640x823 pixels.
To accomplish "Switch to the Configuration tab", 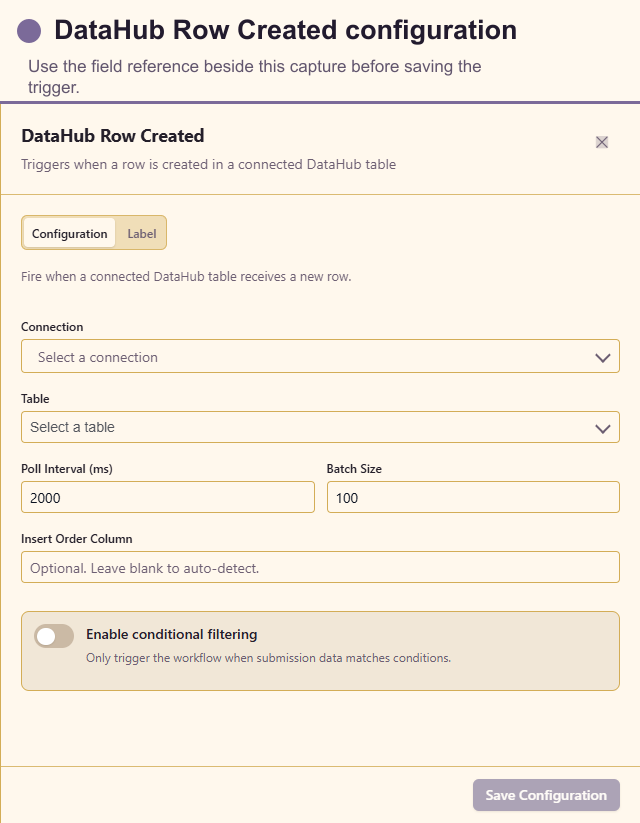I will click(69, 233).
